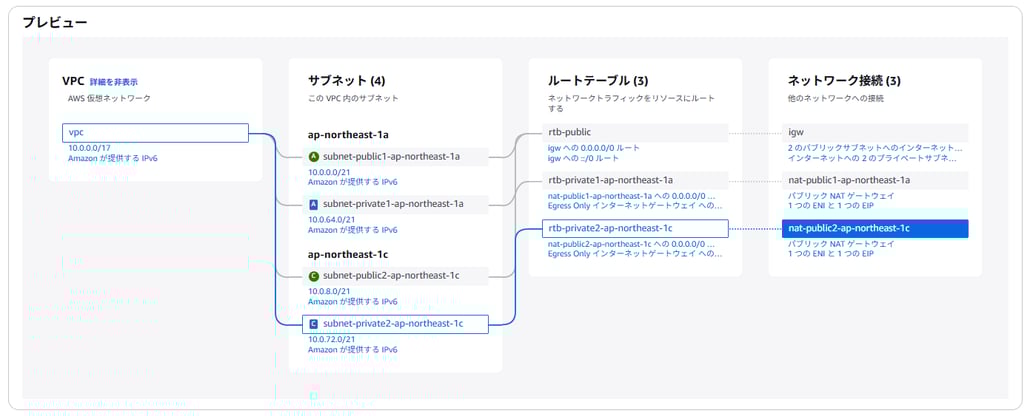Select rtb-private2-ap-northeast-1c route table
This screenshot has height=416, width=1033.
(x=635, y=228)
